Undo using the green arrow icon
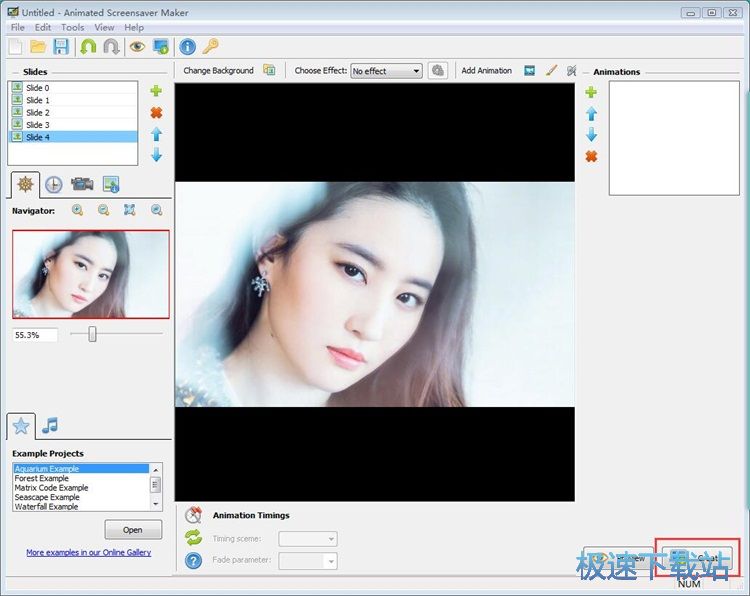Viewport: 750px width, 596px height. 88,47
